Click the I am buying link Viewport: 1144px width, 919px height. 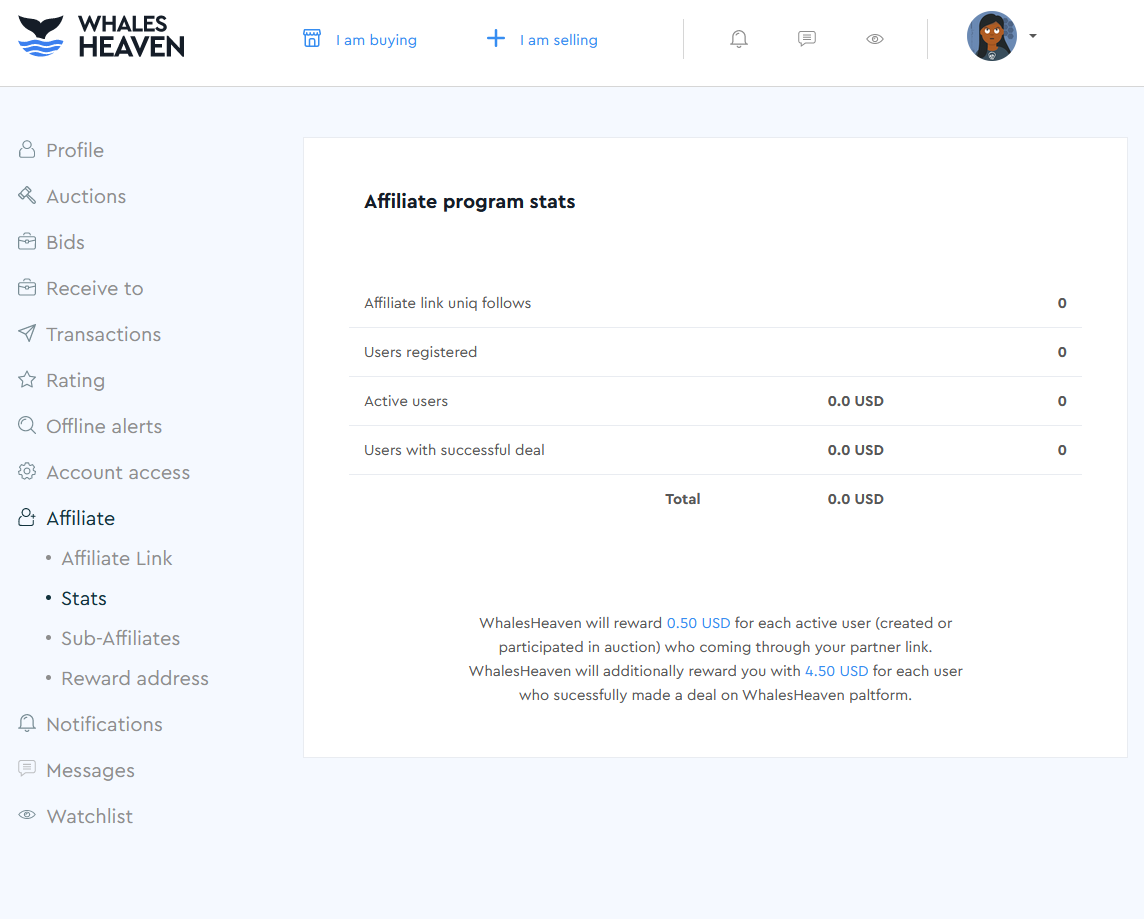click(376, 40)
